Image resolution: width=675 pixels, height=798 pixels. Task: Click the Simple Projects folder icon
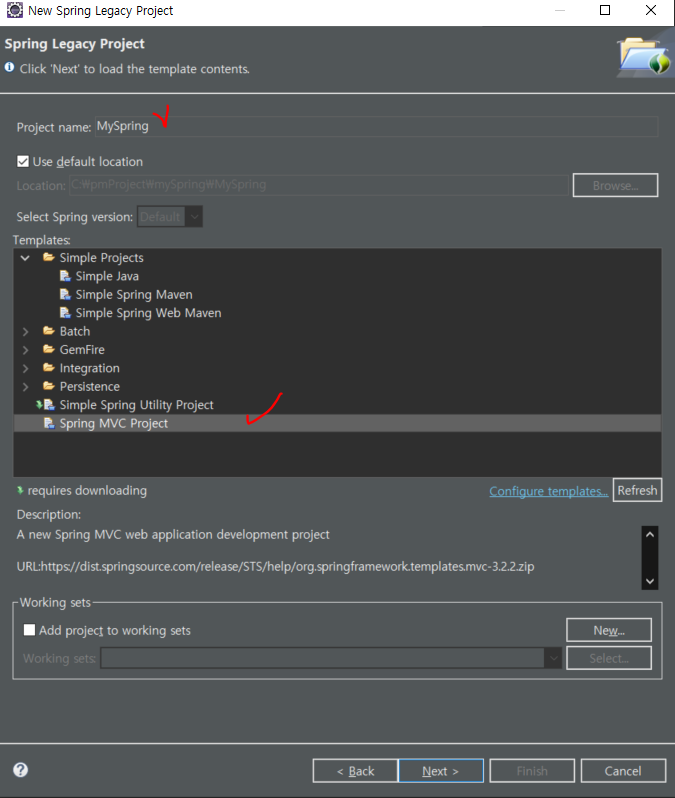(x=49, y=258)
